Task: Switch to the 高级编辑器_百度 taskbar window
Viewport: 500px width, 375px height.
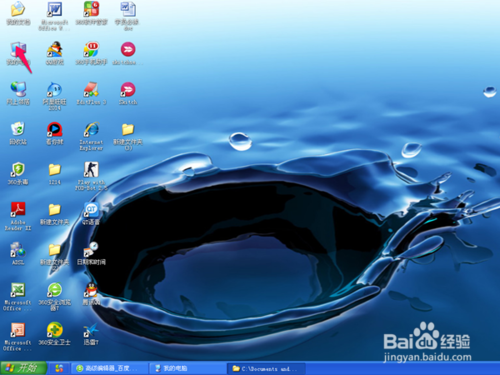Action: tap(109, 368)
